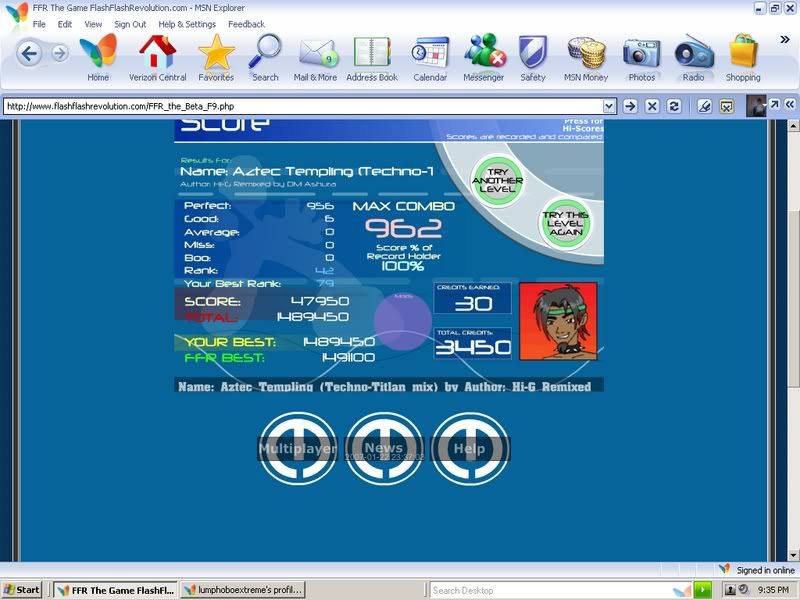
Task: Click the Back navigation arrow
Action: pos(29,53)
